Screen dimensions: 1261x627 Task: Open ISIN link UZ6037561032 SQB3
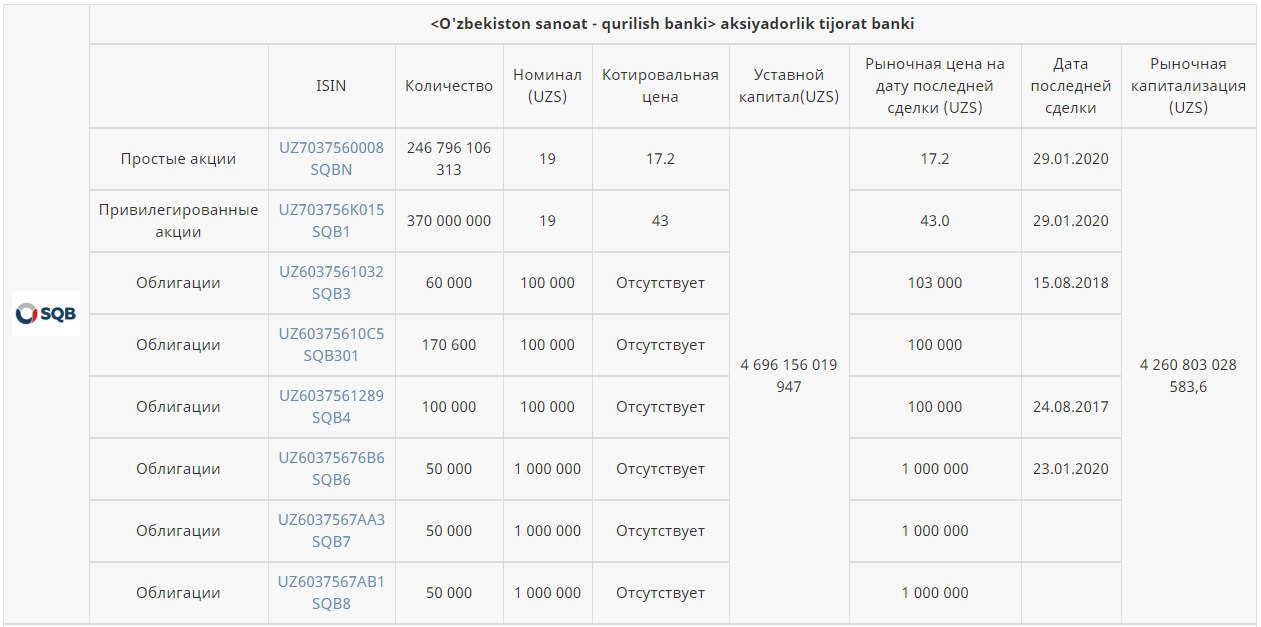331,283
